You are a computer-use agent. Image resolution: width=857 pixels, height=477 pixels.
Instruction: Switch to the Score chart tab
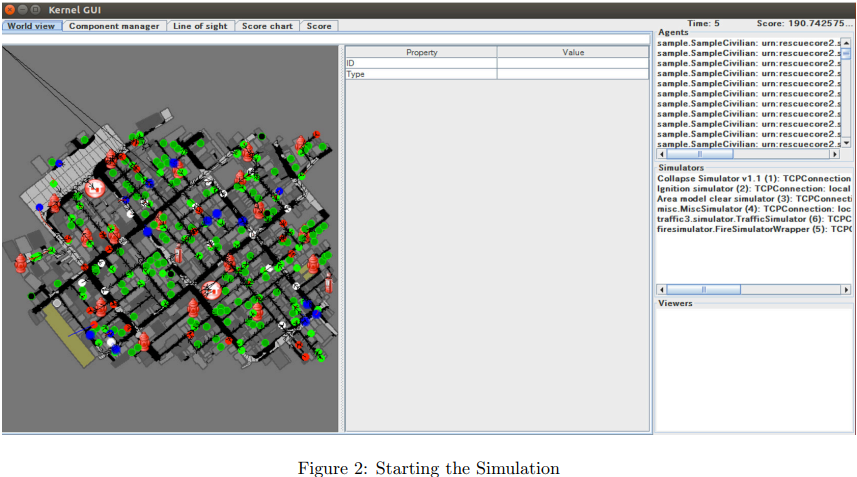click(x=267, y=26)
